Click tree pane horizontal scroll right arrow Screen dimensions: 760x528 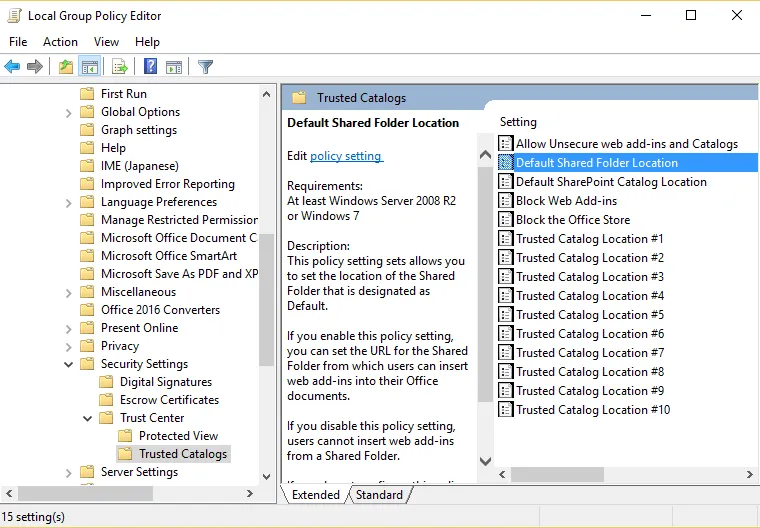[250, 494]
